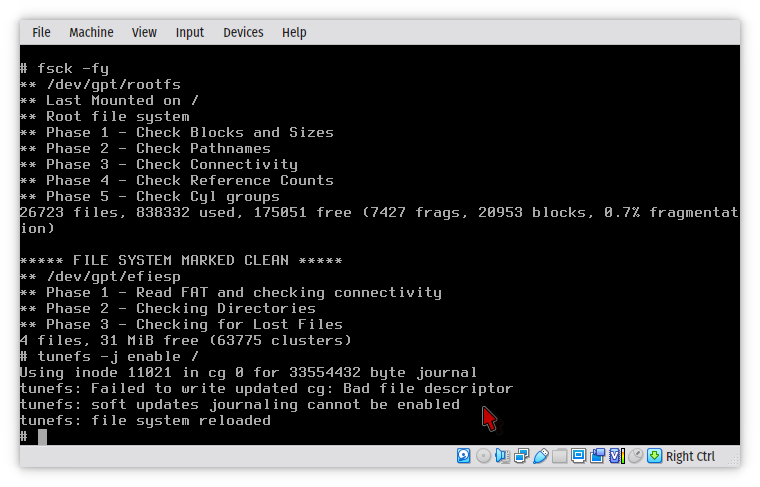Viewport: 760px width, 487px height.
Task: Click the shared folders status icon
Action: [x=560, y=456]
